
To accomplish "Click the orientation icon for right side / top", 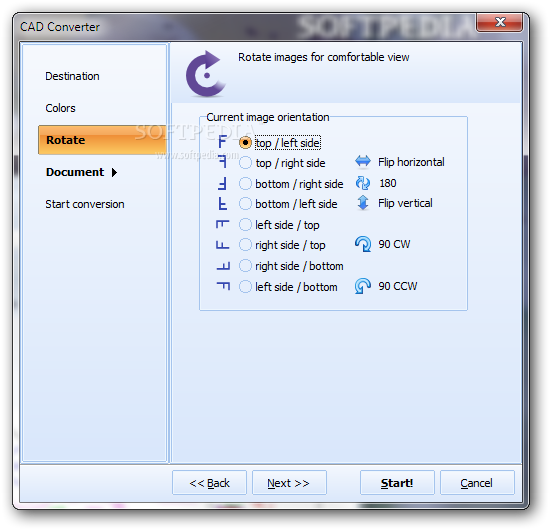I will (x=222, y=245).
